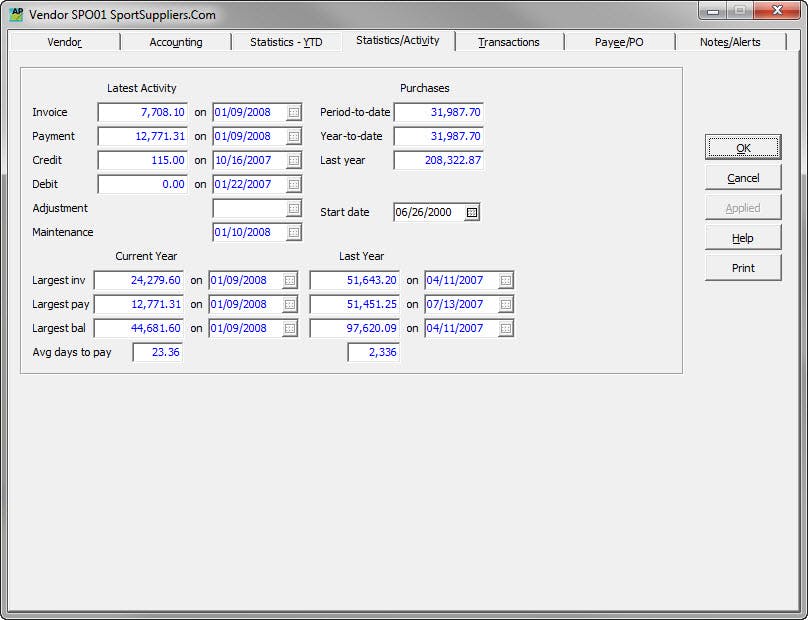The width and height of the screenshot is (808, 620).
Task: Click the Avg days to pay 23.36 field
Action: 158,353
